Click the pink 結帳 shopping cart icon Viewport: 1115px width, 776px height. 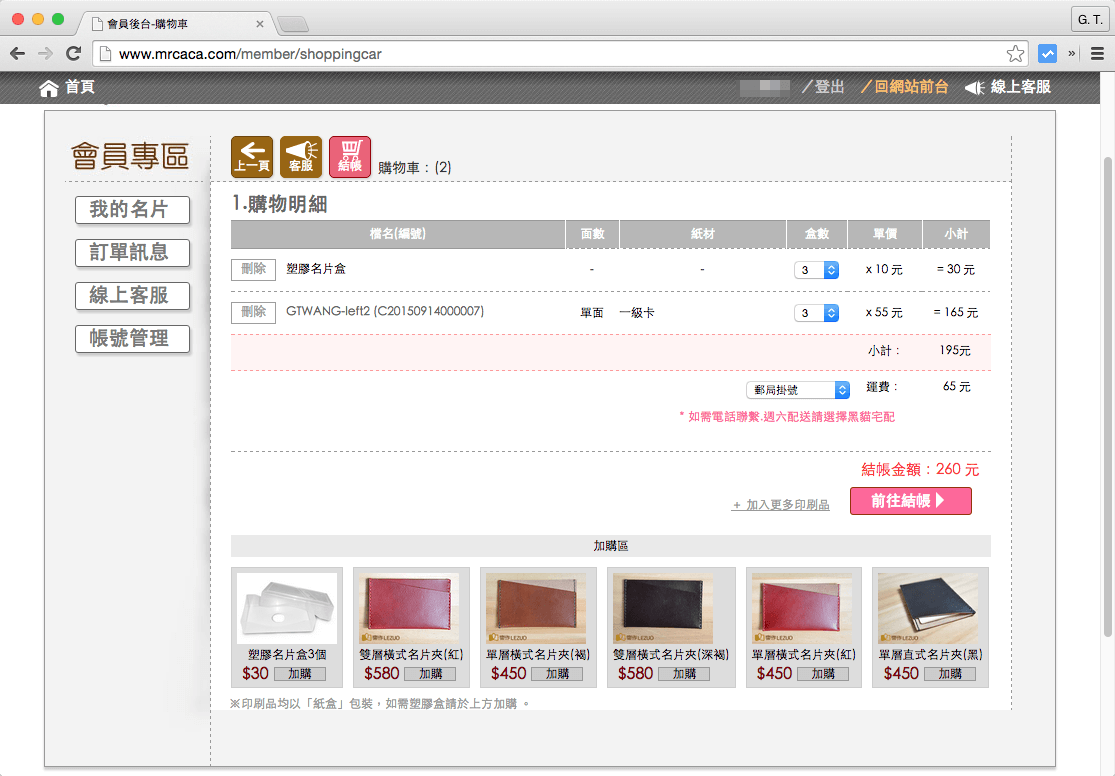pos(349,156)
